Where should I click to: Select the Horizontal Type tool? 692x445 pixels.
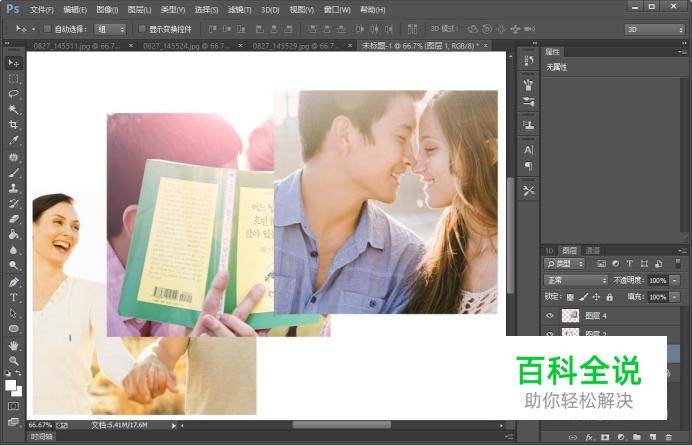pyautogui.click(x=14, y=298)
